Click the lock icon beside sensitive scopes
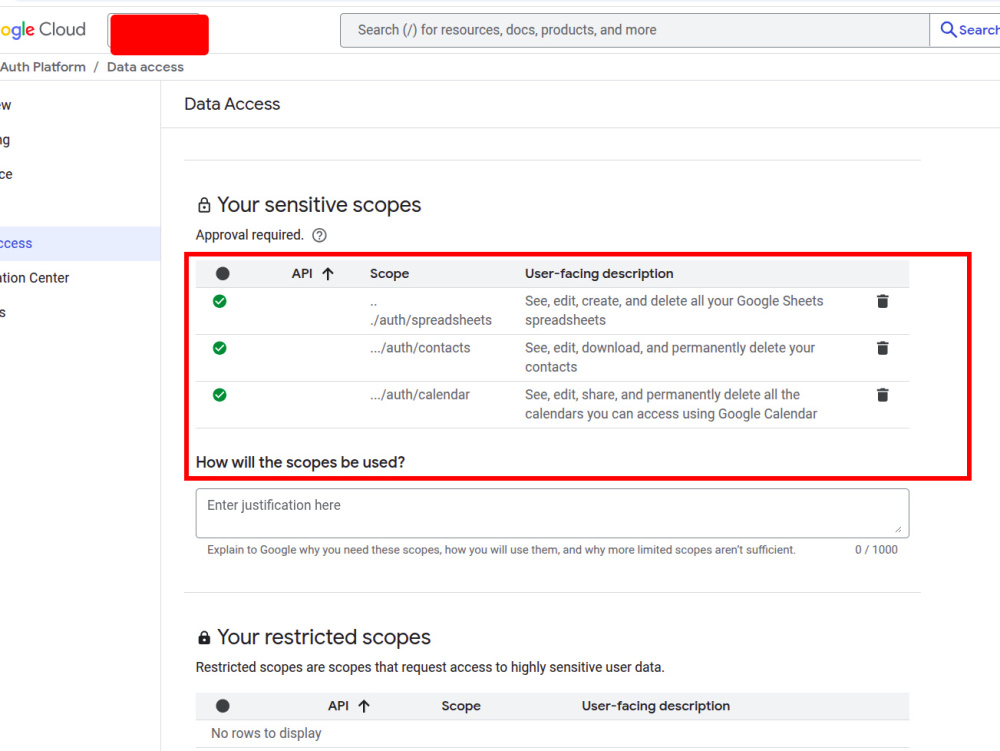Viewport: 1000px width, 751px height. (x=204, y=205)
